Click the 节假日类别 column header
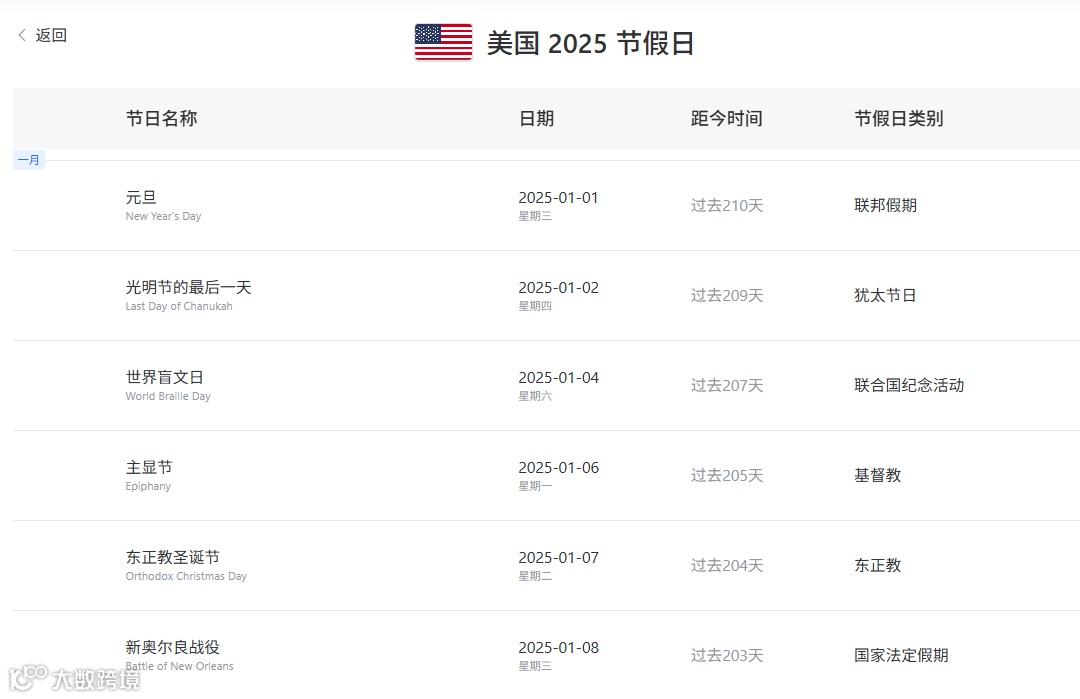Viewport: 1080px width, 699px height. (899, 118)
